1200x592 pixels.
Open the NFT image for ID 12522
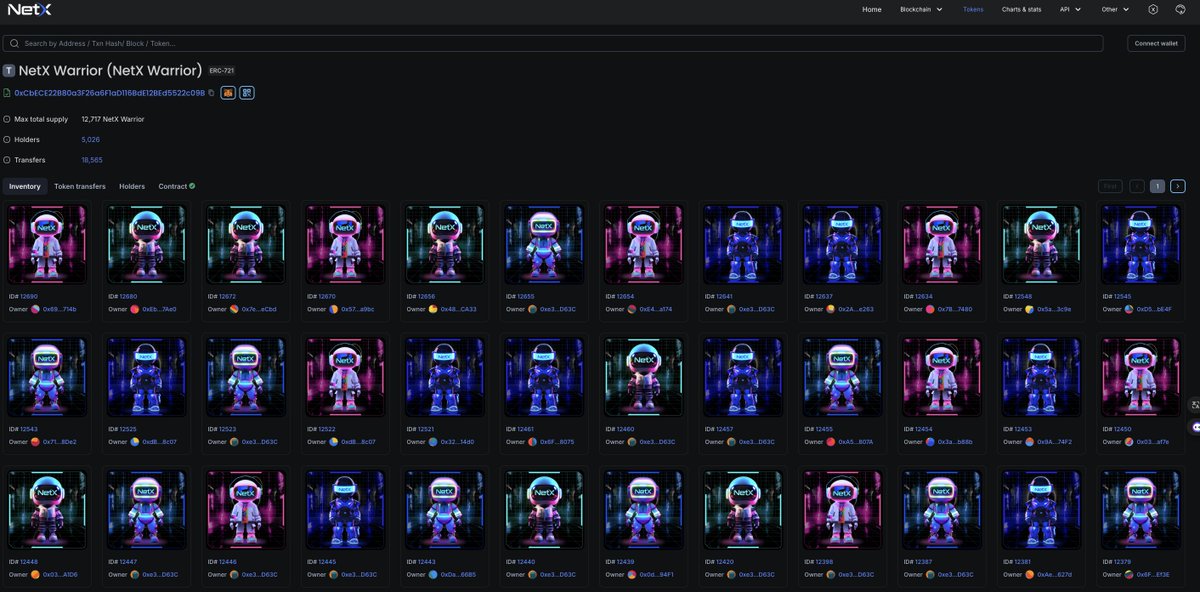345,377
